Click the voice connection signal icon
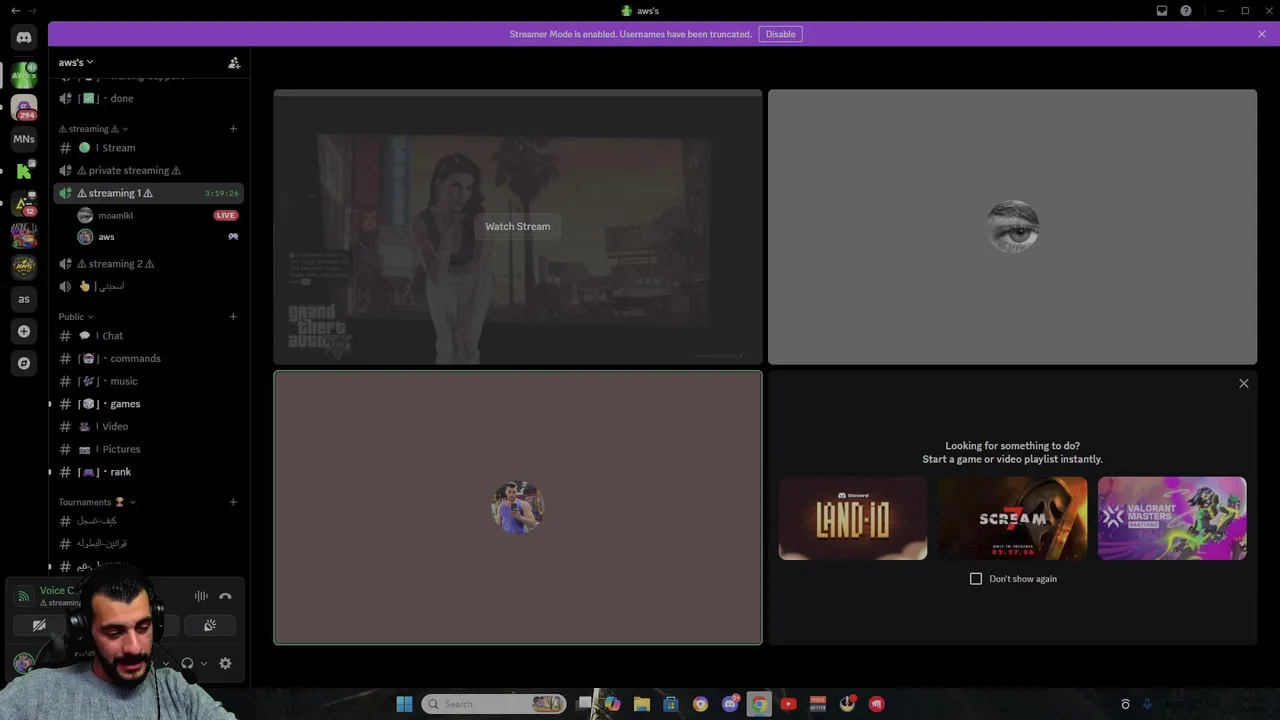 [23, 596]
